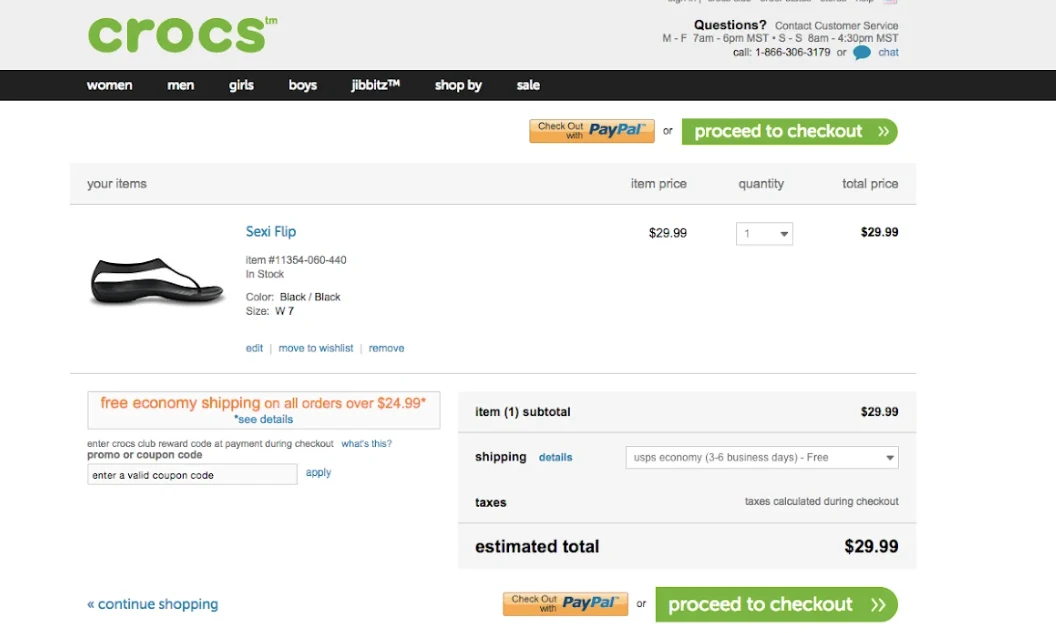
Task: Open the women menu
Action: (x=110, y=86)
